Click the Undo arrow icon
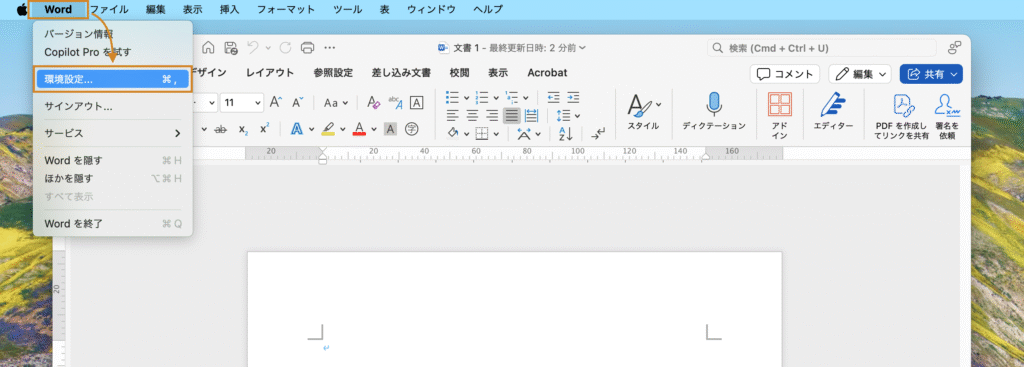Image resolution: width=1024 pixels, height=367 pixels. coord(253,48)
